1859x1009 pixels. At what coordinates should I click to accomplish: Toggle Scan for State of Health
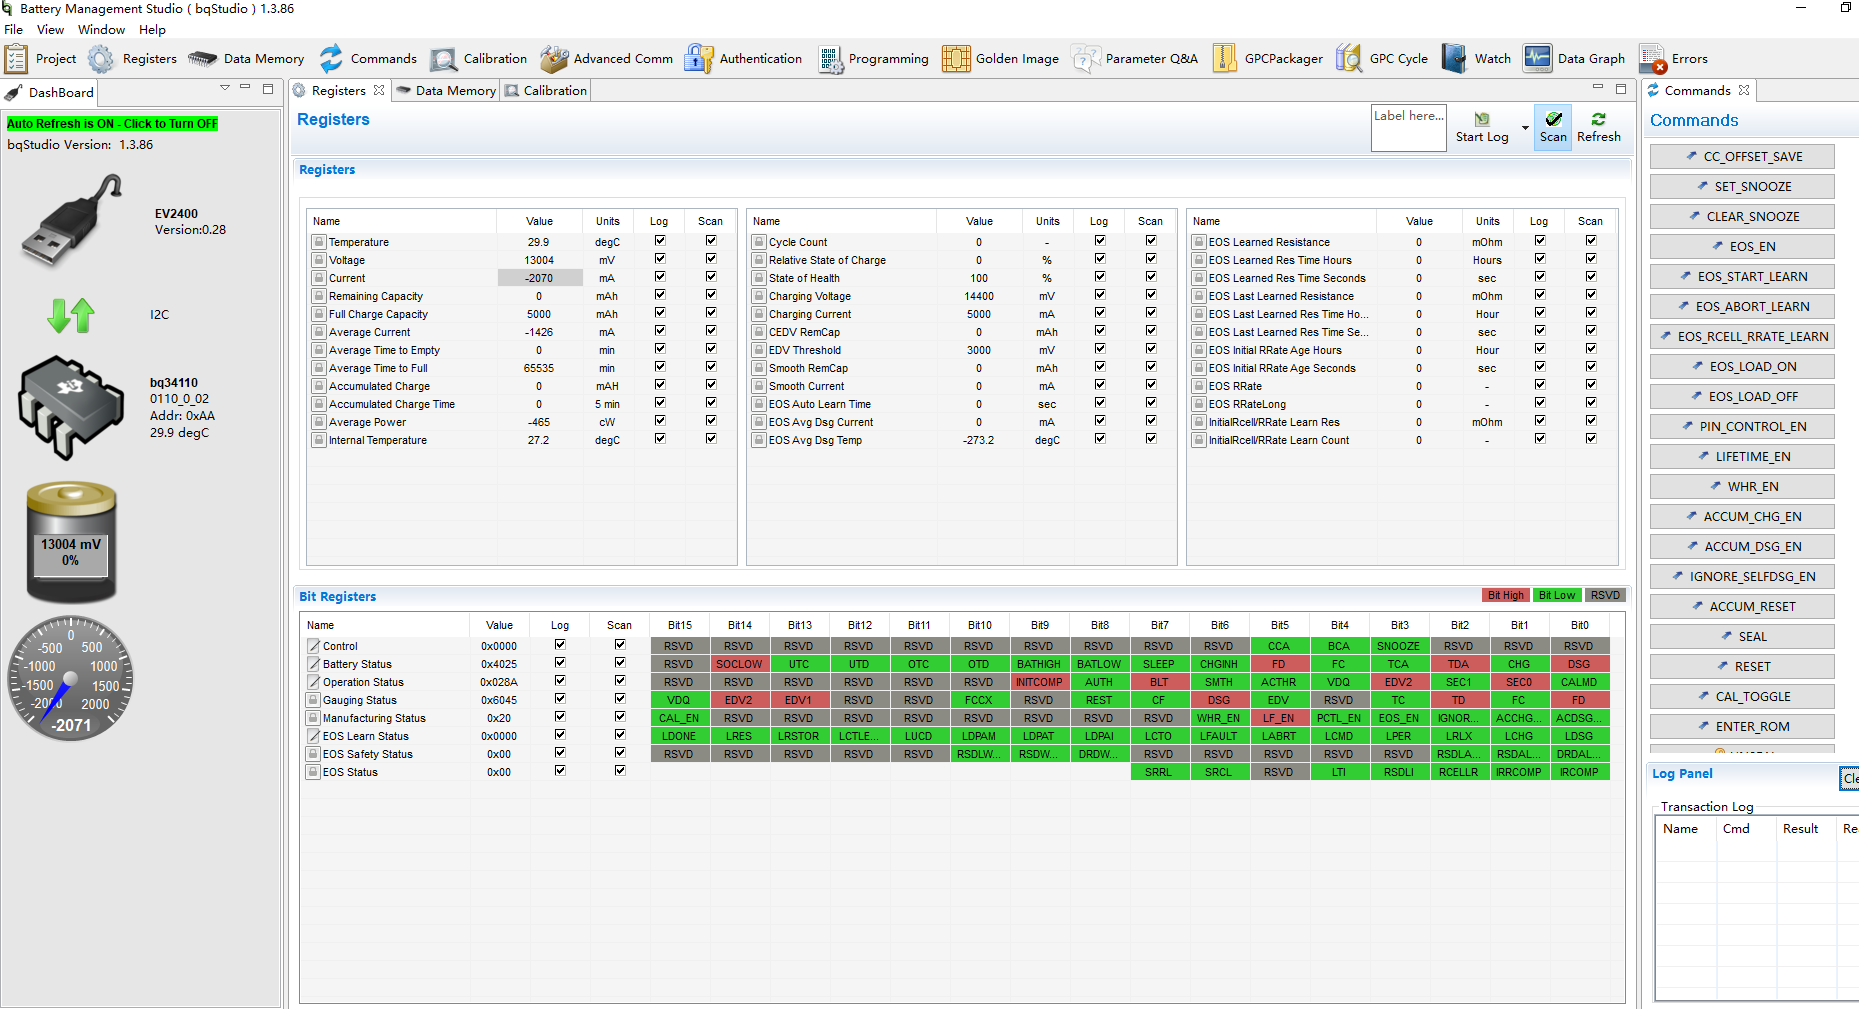point(1151,277)
